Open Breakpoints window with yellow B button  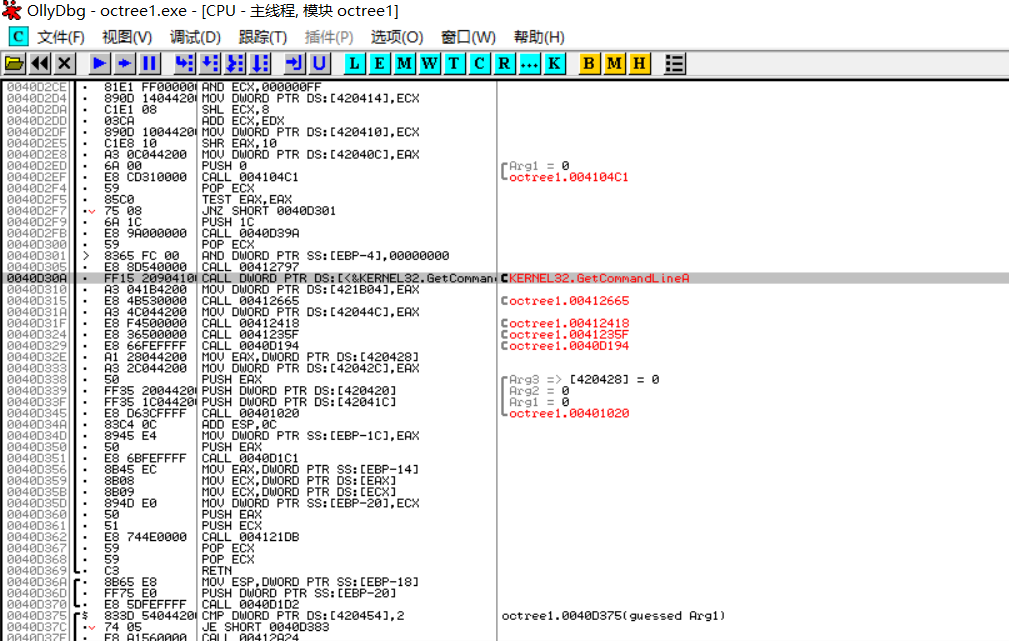[x=589, y=64]
